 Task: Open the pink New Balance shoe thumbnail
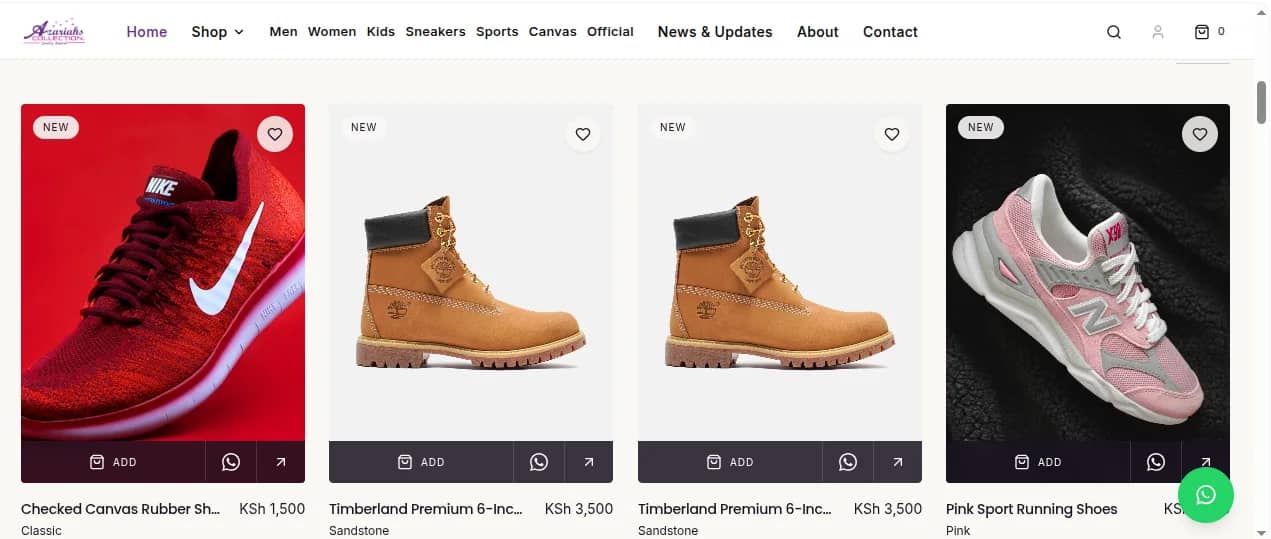(1088, 272)
